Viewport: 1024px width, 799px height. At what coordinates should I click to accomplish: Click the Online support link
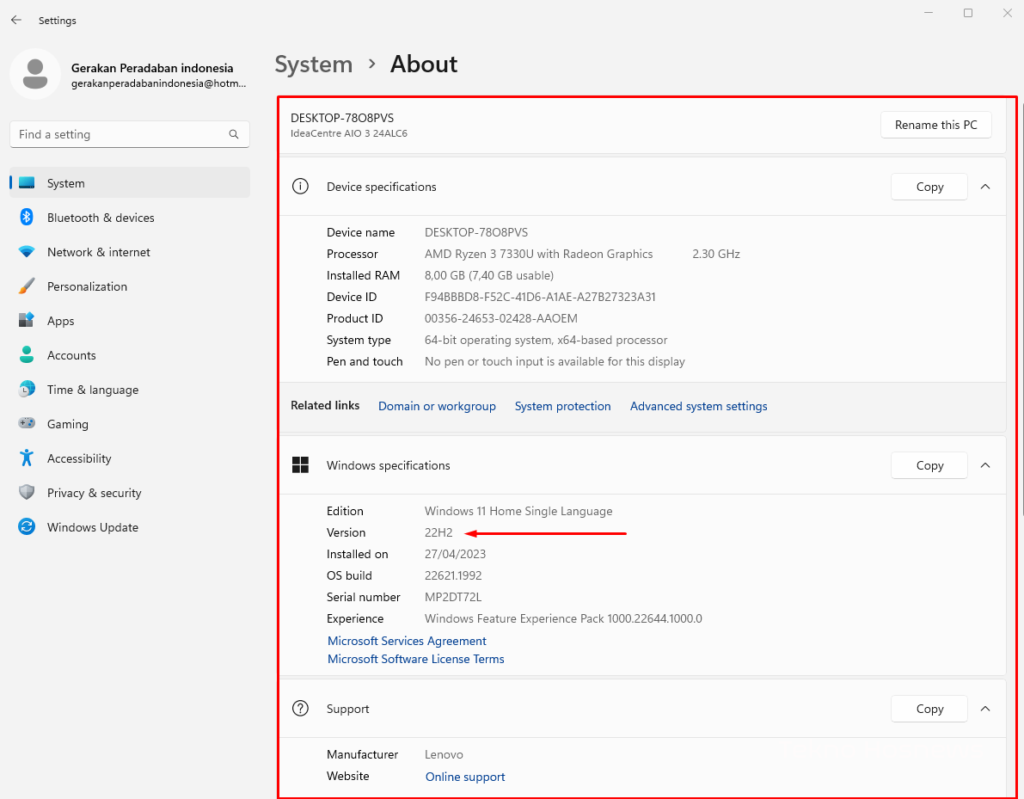pyautogui.click(x=465, y=777)
